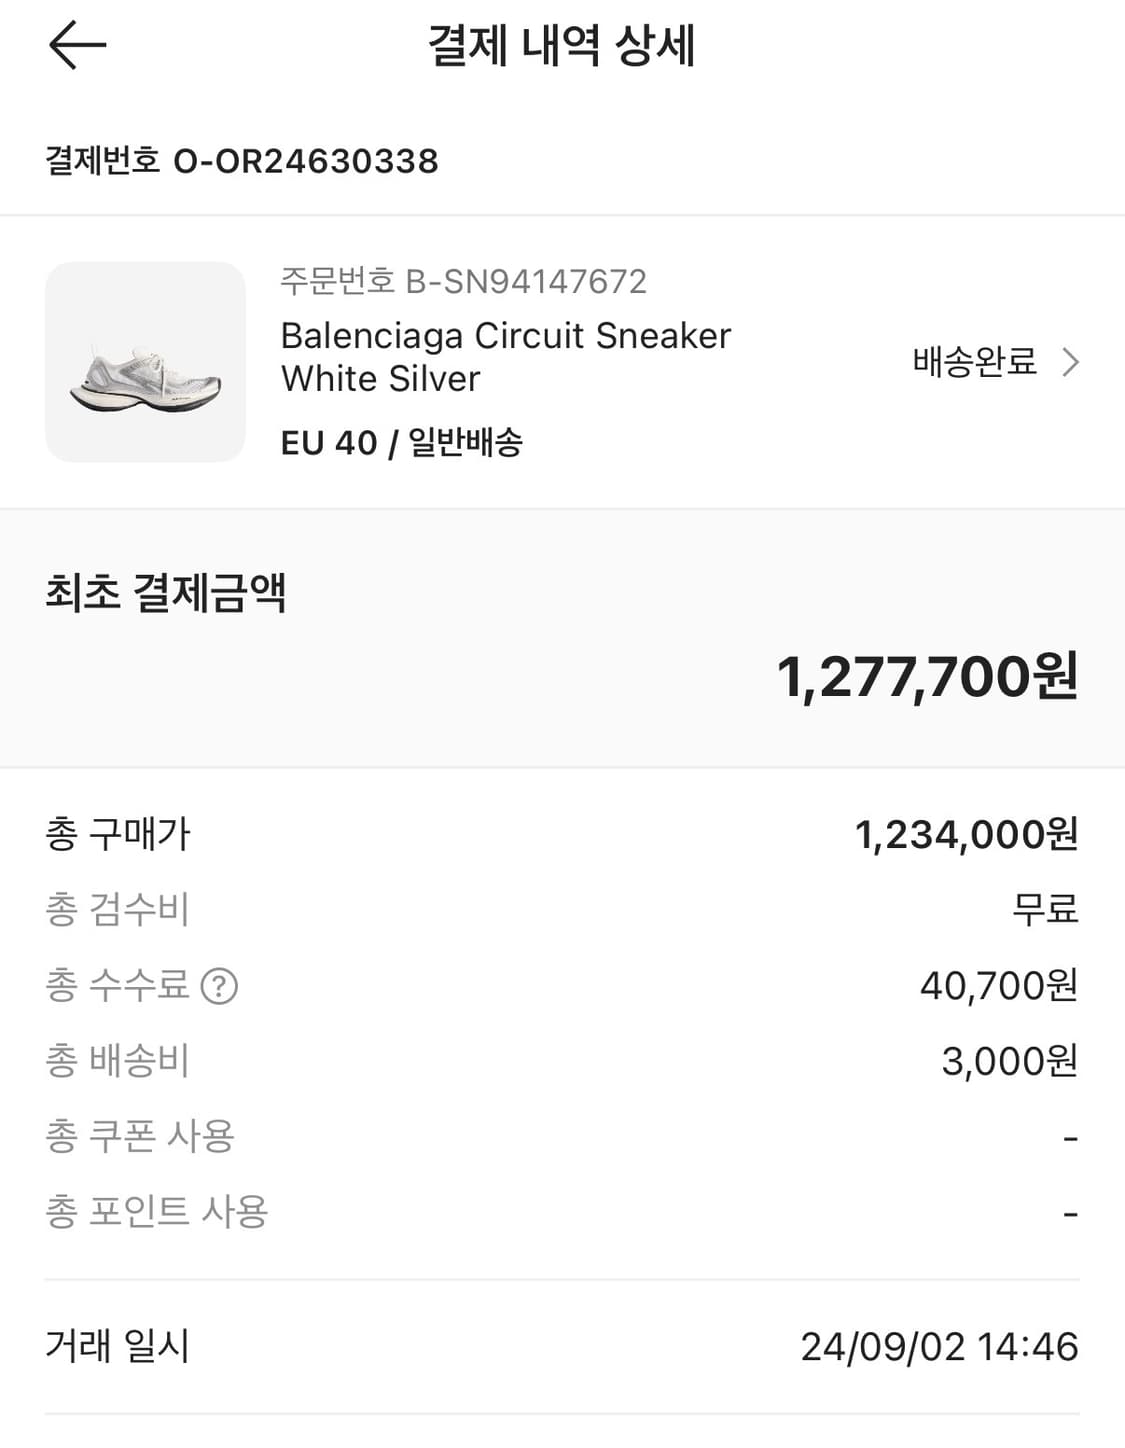Click the 총 배송비 shipping fee label

117,1061
